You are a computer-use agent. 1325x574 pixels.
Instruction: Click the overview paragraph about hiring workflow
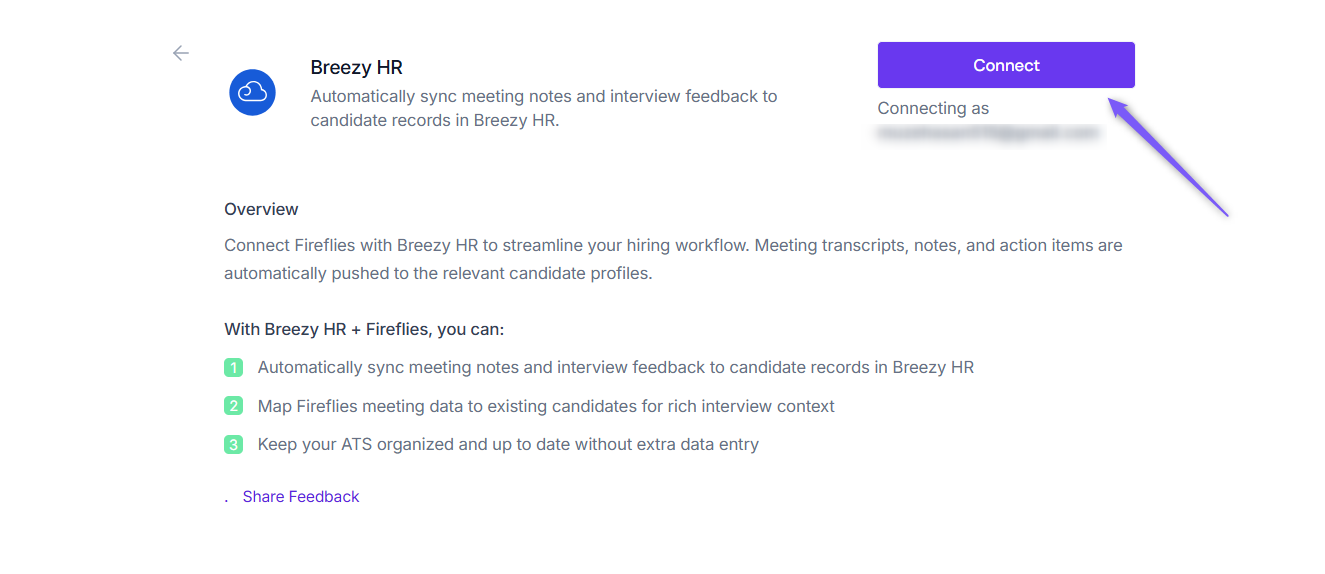coord(673,259)
